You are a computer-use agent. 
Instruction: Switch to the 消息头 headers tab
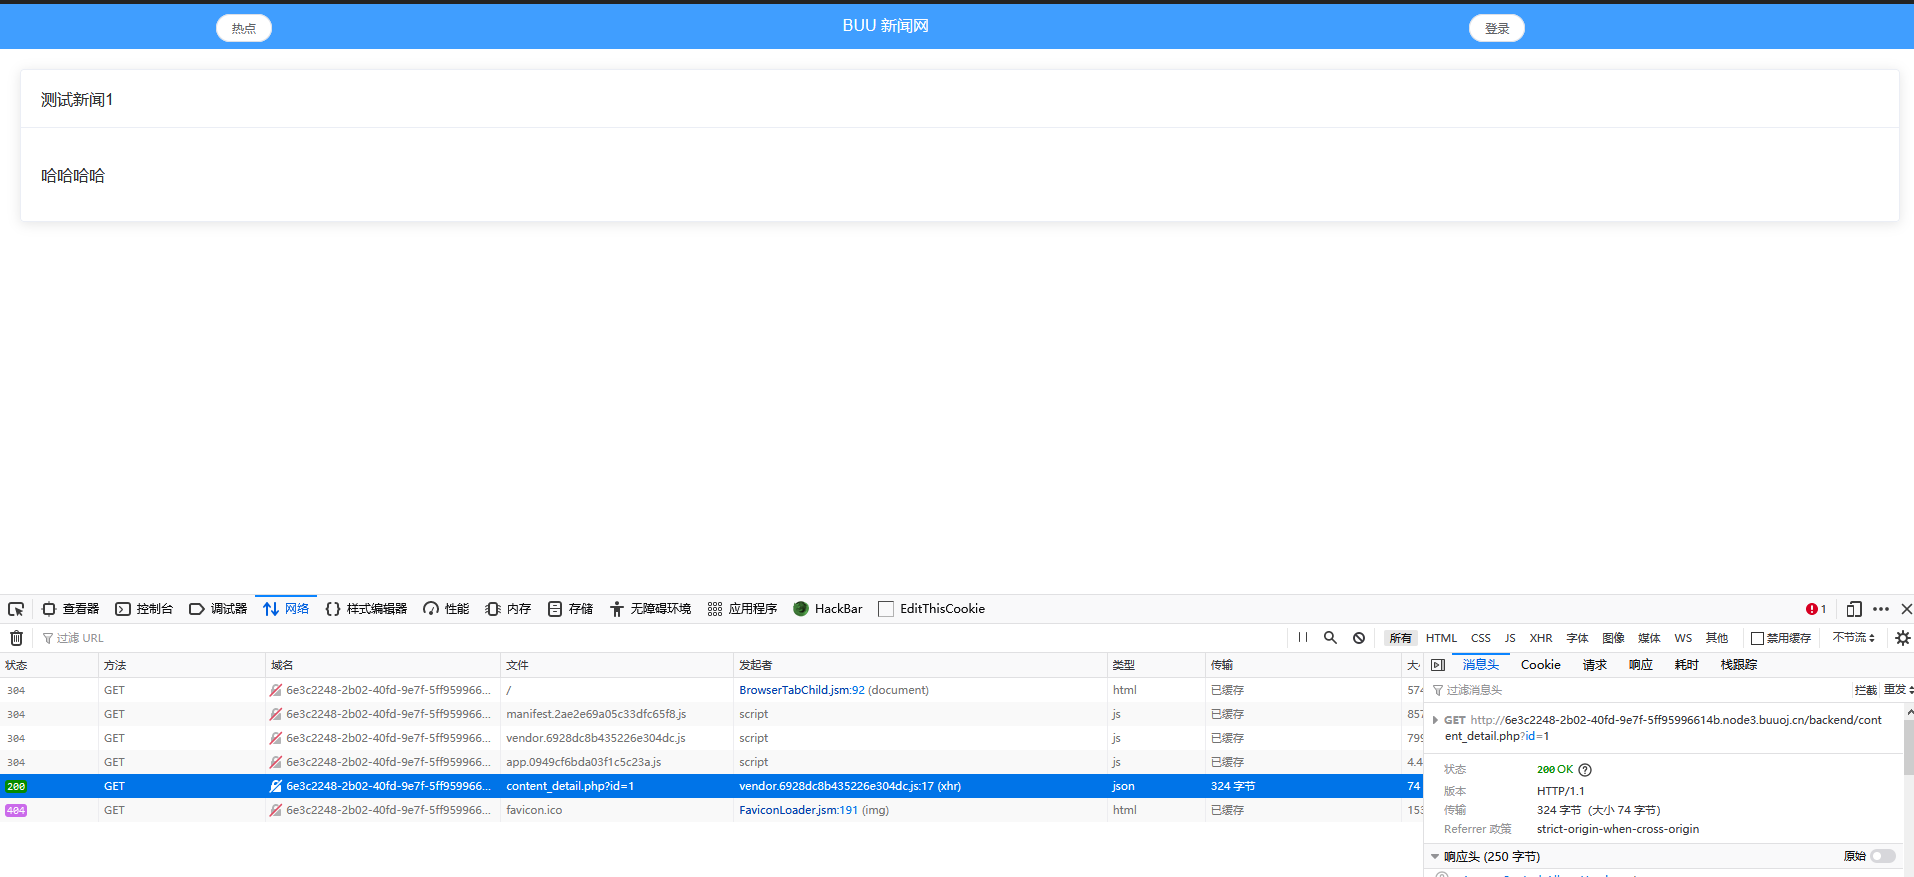point(1480,665)
